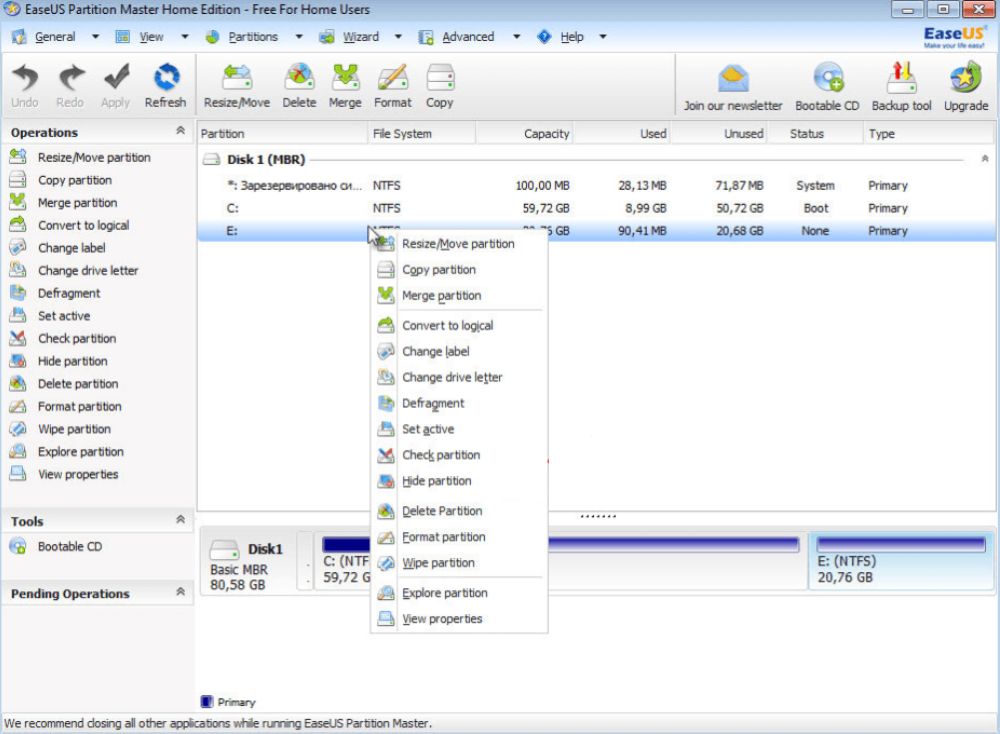Open the Wizard menu
The image size is (1000, 734).
(360, 37)
